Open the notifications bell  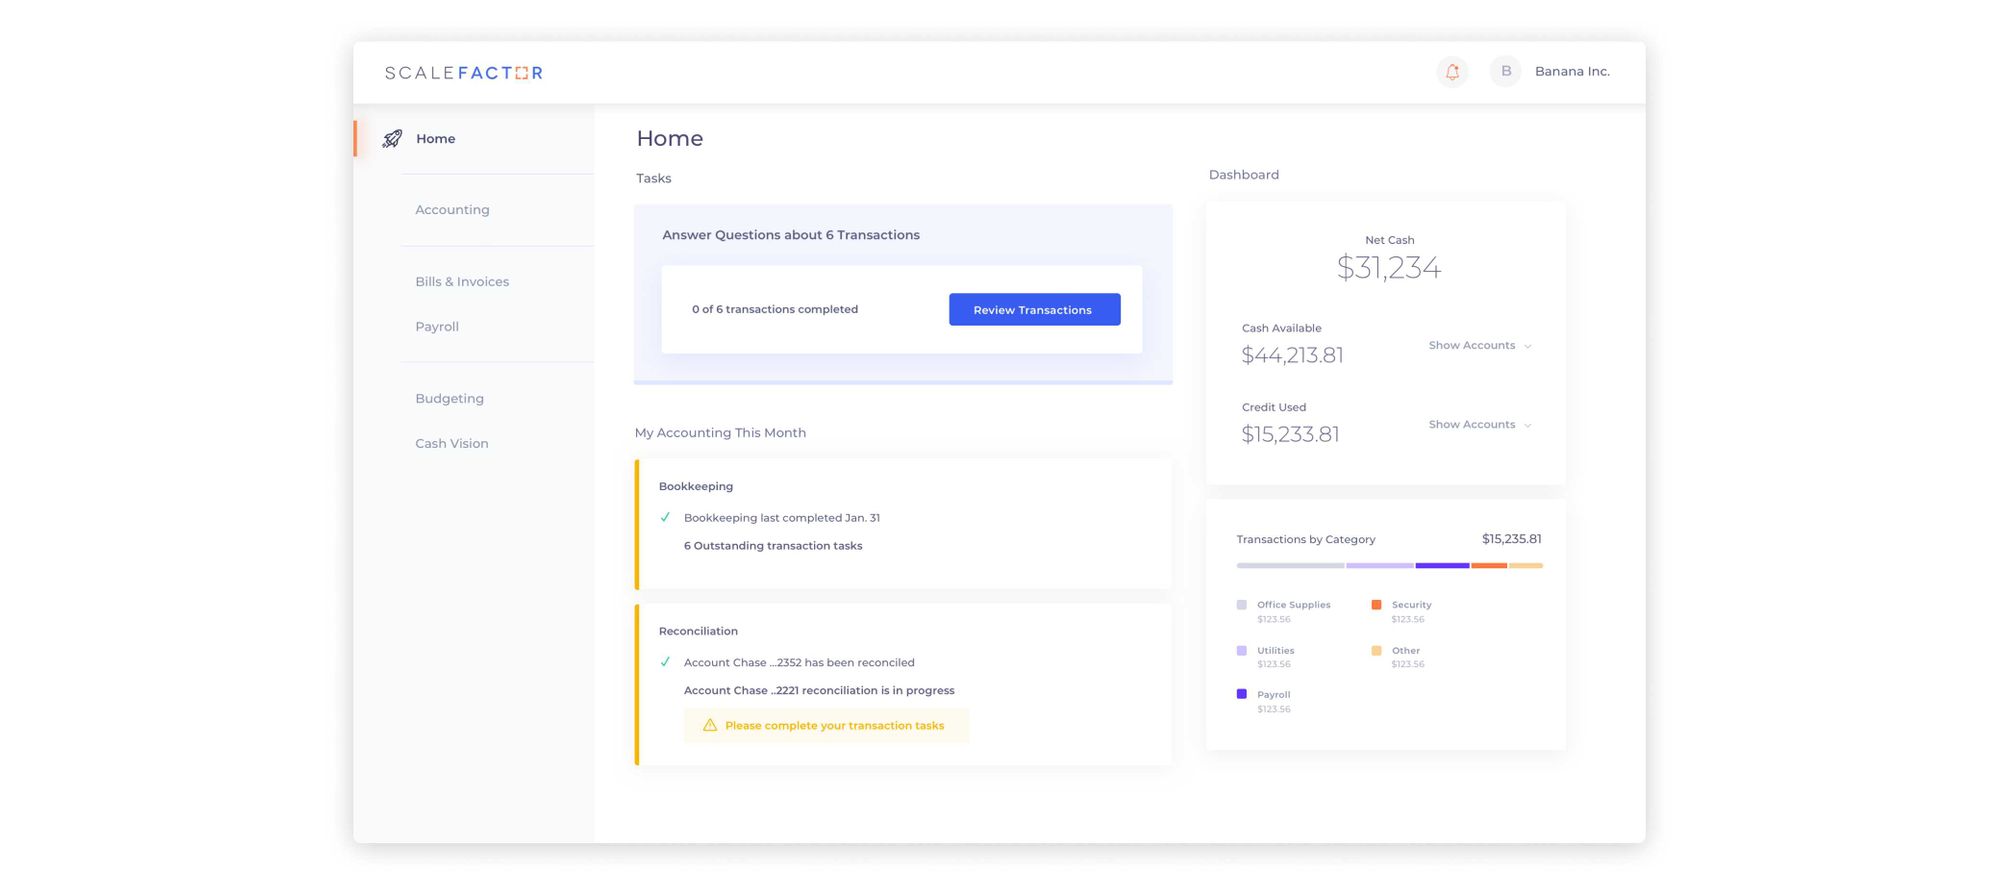[x=1452, y=72]
